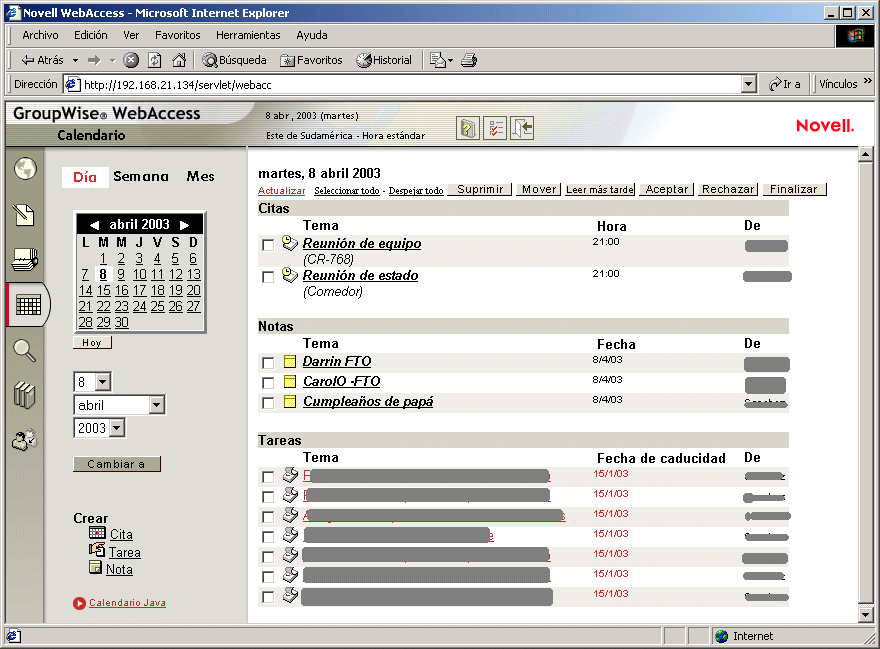Expand the abril month dropdown

(x=157, y=405)
